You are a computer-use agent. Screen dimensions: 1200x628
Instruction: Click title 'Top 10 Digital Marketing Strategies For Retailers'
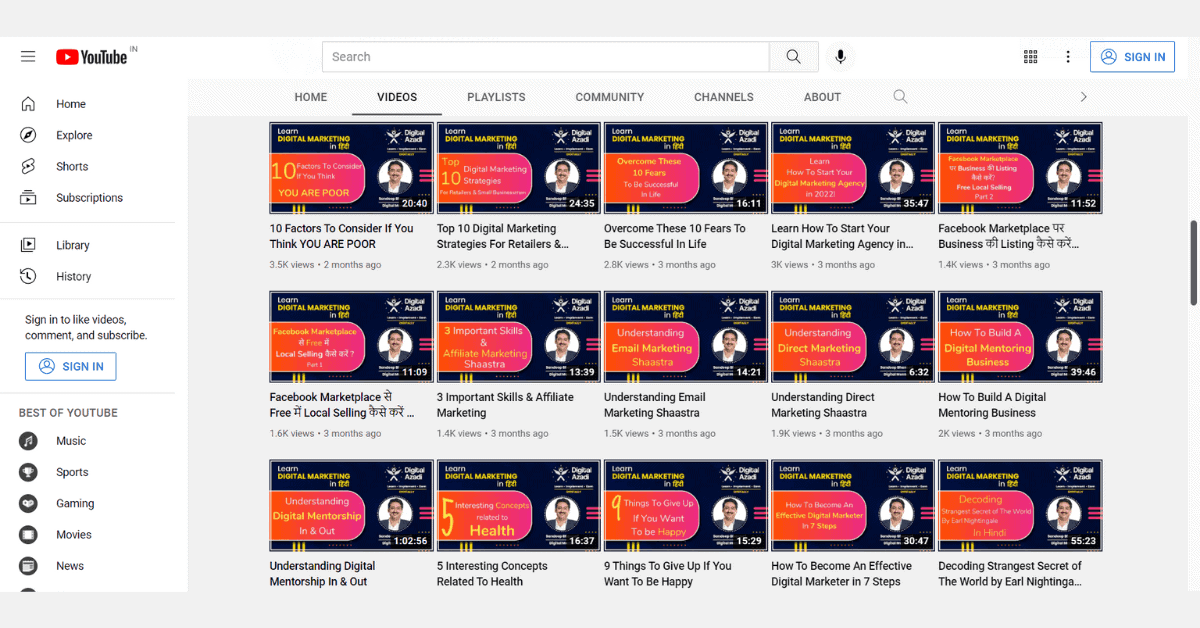(x=503, y=236)
